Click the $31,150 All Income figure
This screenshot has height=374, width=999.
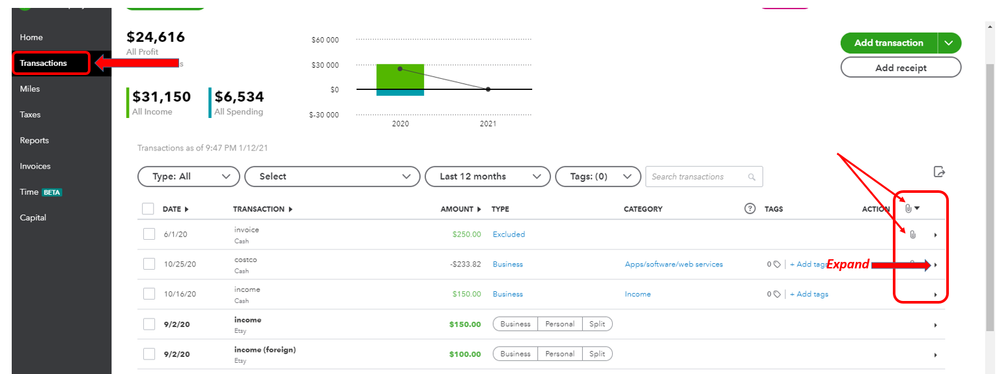(x=161, y=97)
